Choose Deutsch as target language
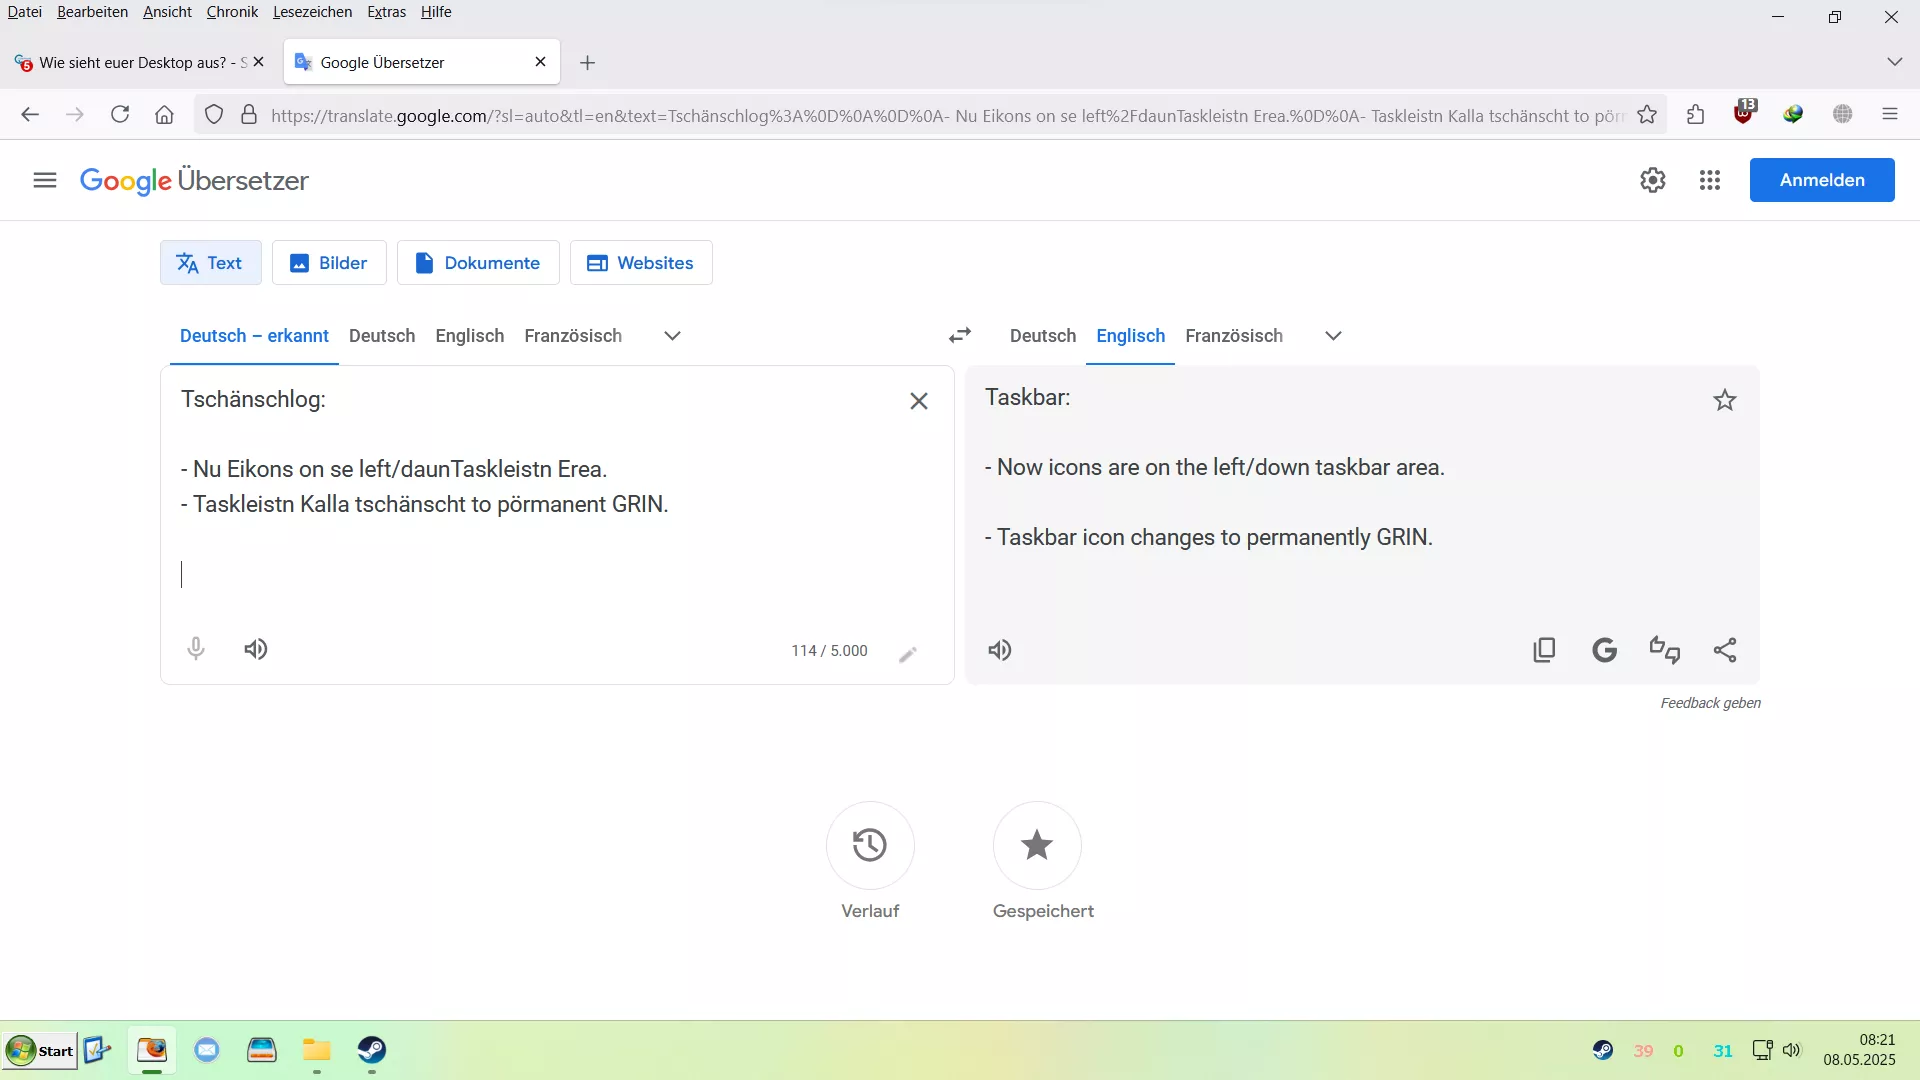Image resolution: width=1920 pixels, height=1080 pixels. click(x=1043, y=336)
